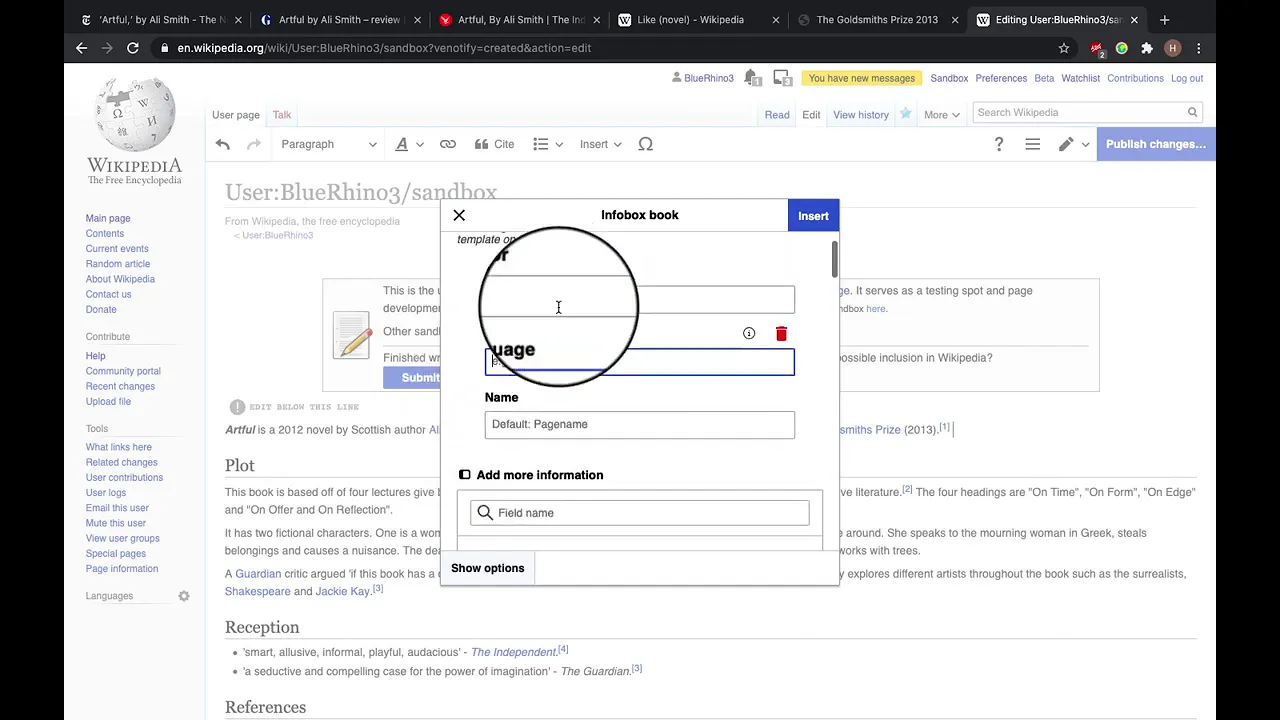Click Show options button
The image size is (1280, 720).
[x=487, y=568]
